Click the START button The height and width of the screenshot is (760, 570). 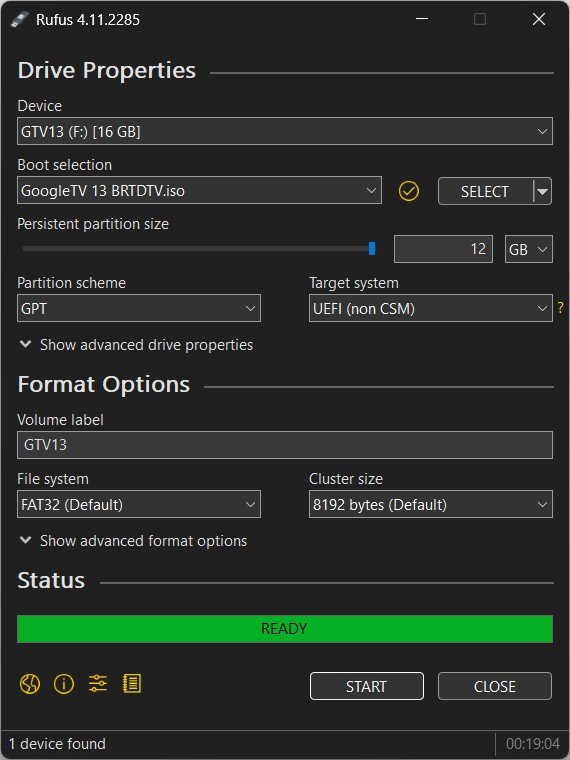[366, 686]
